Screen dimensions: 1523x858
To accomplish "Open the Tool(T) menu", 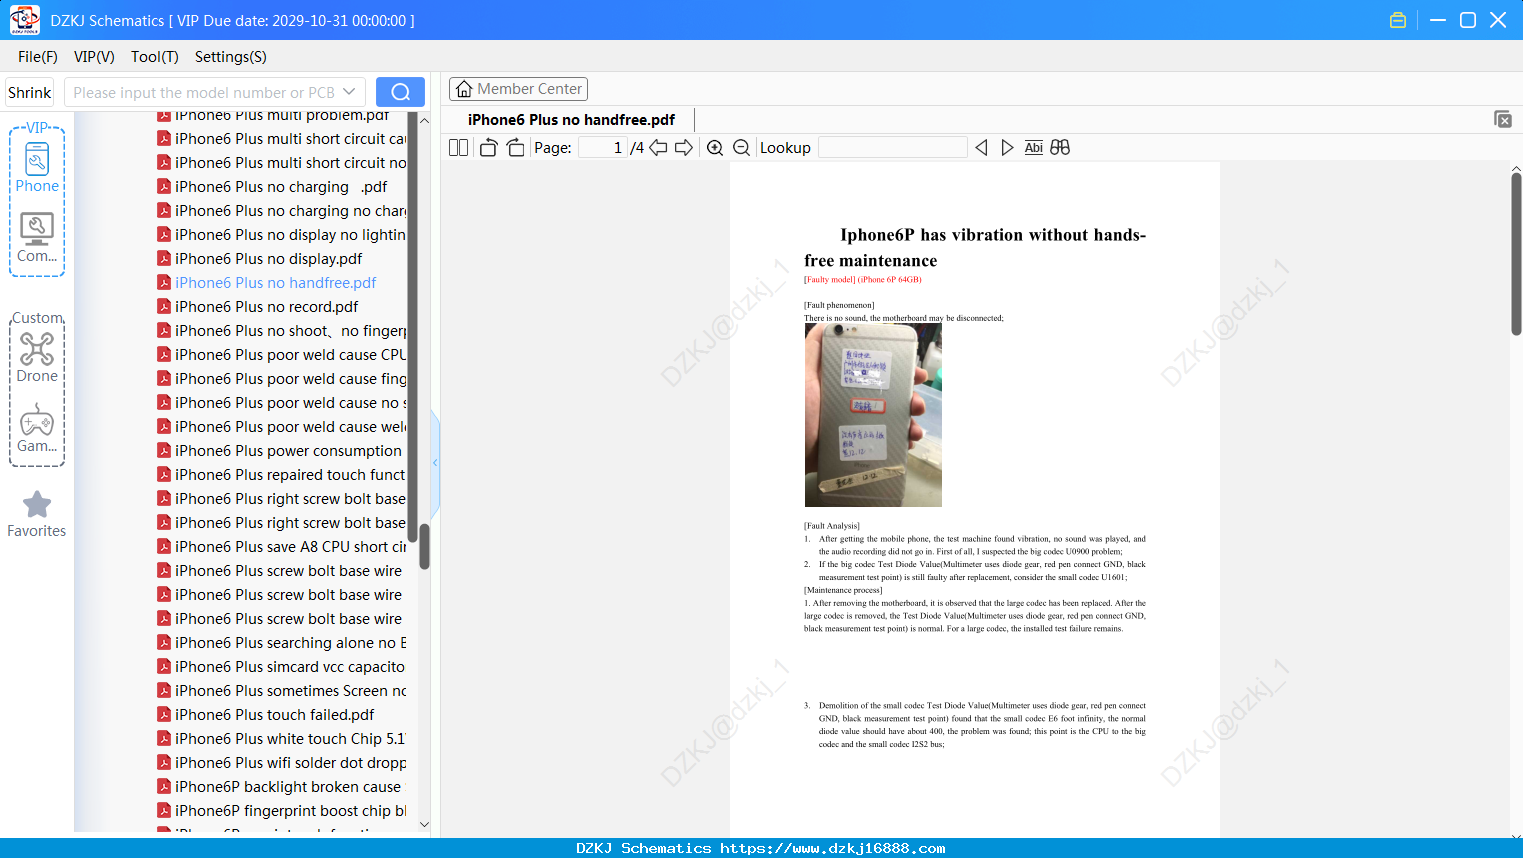I will tap(155, 57).
